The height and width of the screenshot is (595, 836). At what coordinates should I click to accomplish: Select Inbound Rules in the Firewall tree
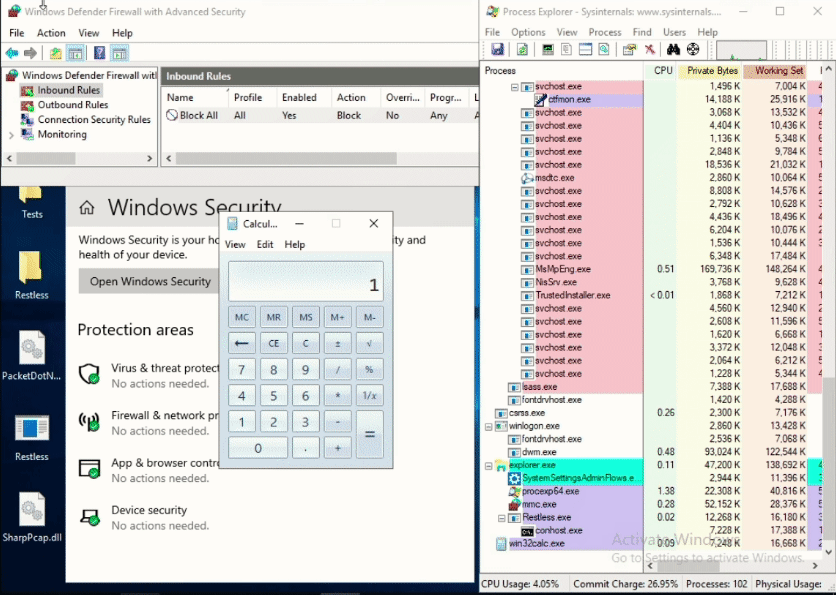[69, 90]
